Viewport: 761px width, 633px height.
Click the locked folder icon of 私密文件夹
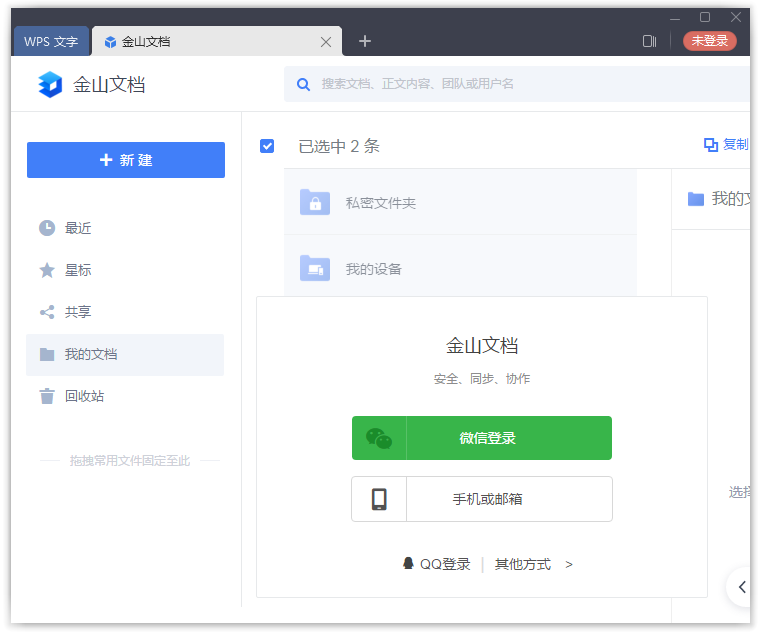point(315,202)
